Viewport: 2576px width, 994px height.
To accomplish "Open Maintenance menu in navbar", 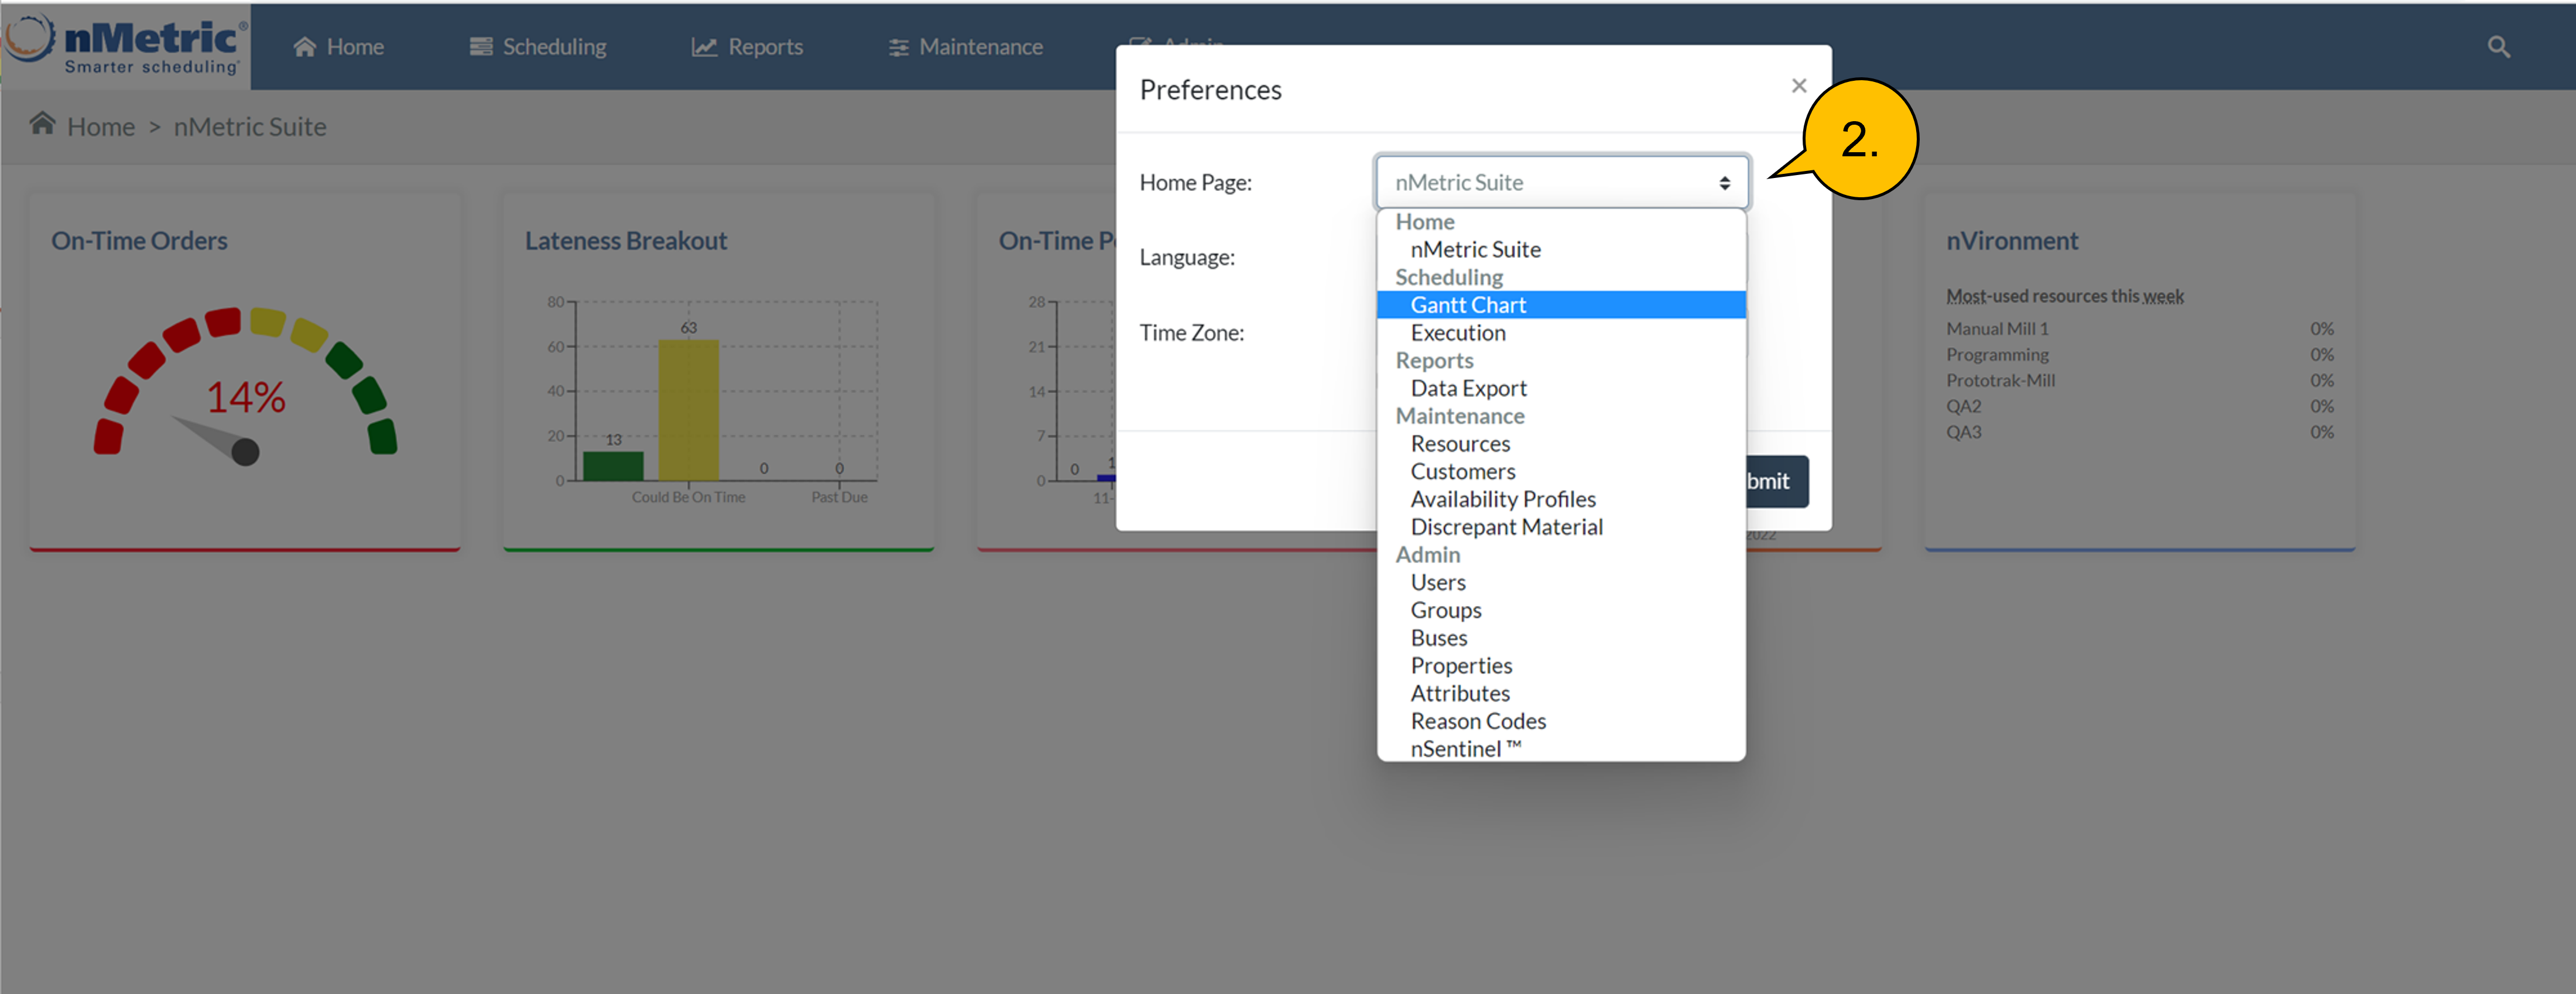I will coord(965,47).
